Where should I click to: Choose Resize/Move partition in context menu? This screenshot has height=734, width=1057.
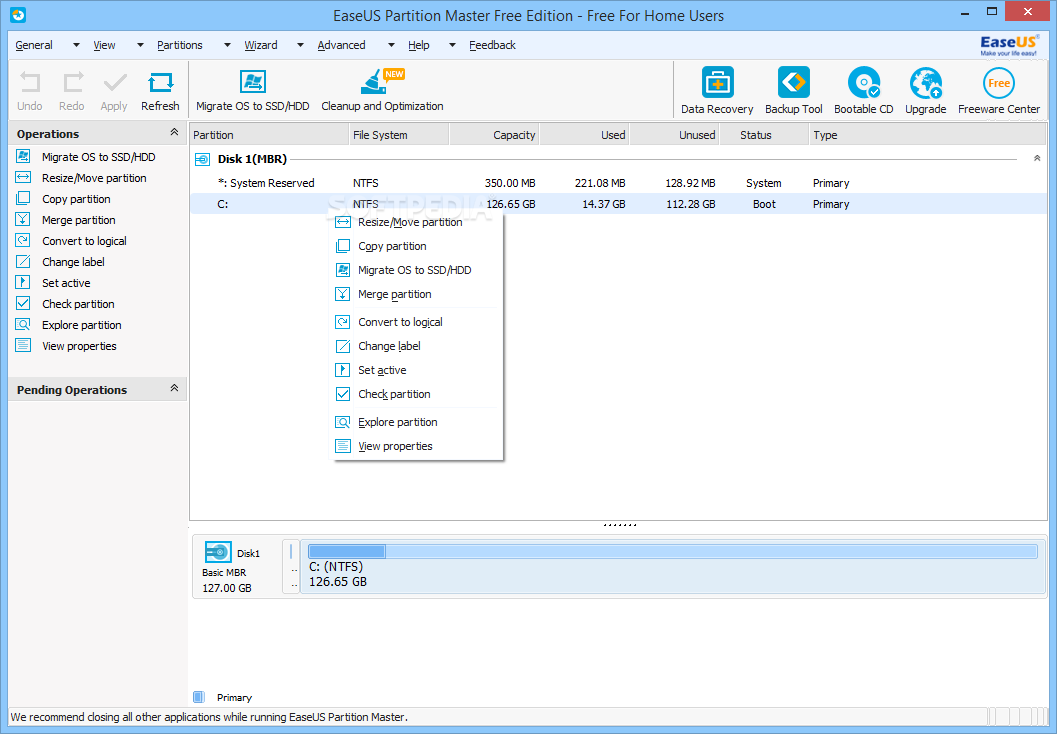point(416,222)
